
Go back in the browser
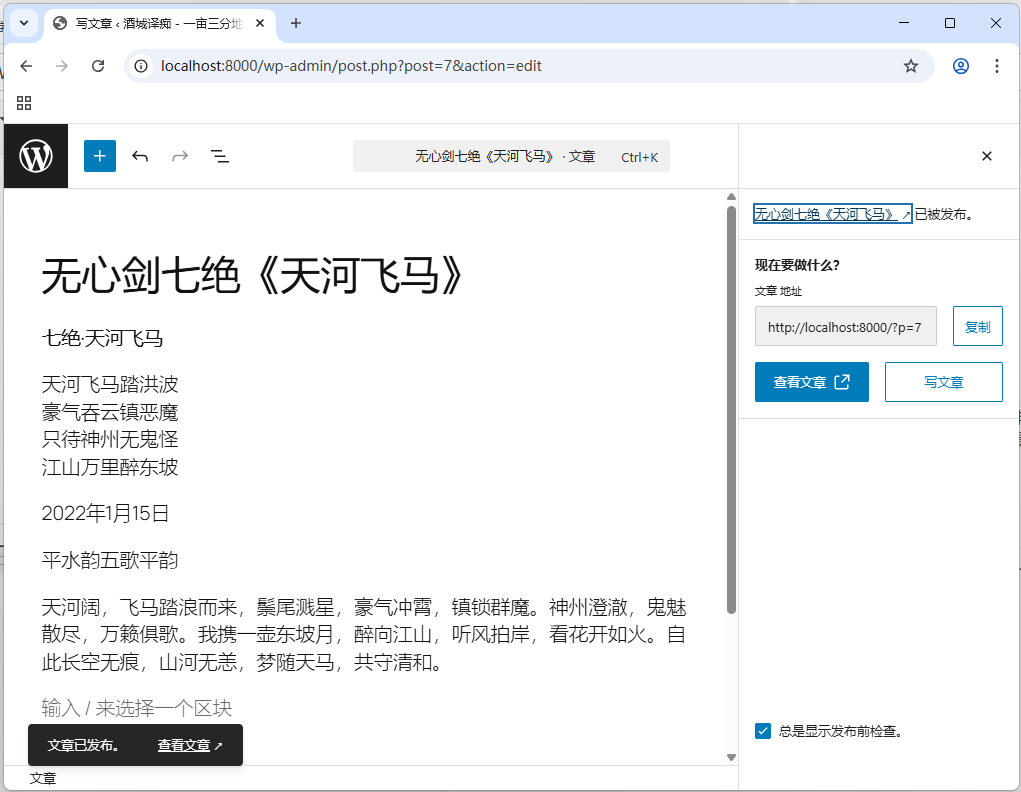[26, 66]
